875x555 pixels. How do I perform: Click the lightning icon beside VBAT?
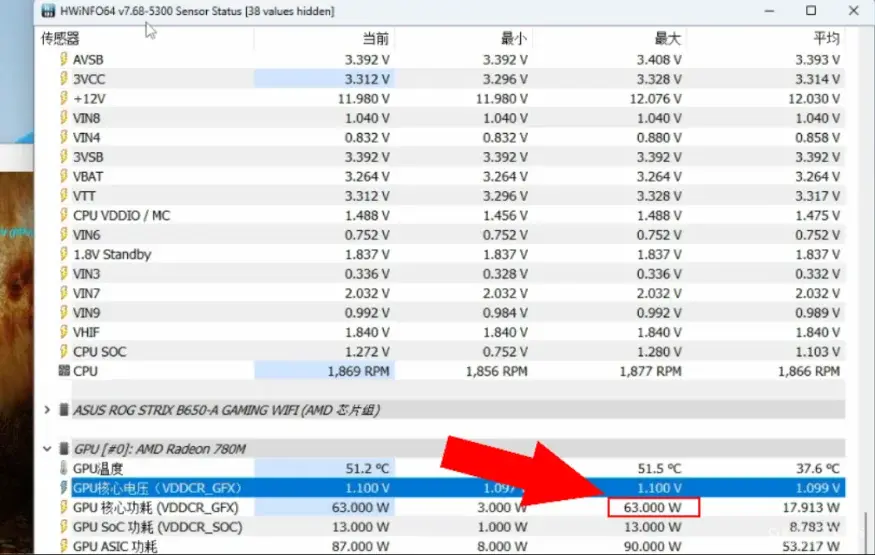point(64,176)
